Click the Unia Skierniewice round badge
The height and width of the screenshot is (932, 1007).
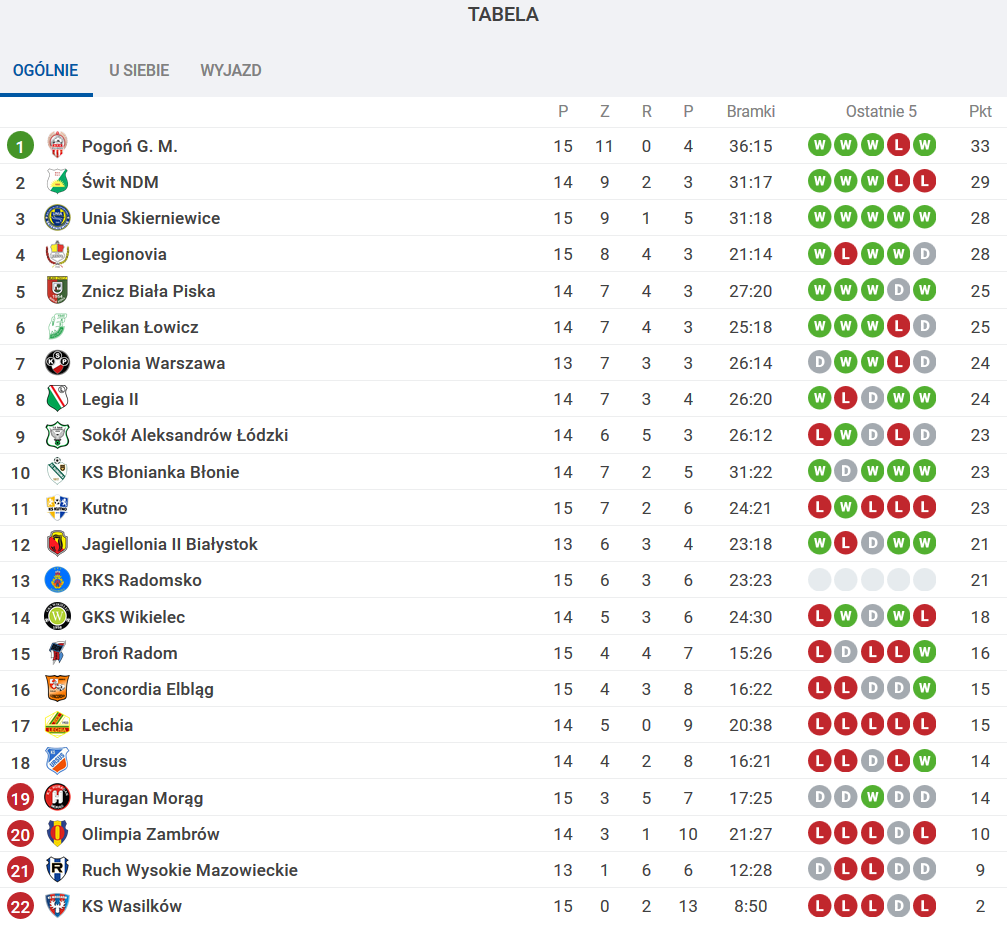point(57,218)
